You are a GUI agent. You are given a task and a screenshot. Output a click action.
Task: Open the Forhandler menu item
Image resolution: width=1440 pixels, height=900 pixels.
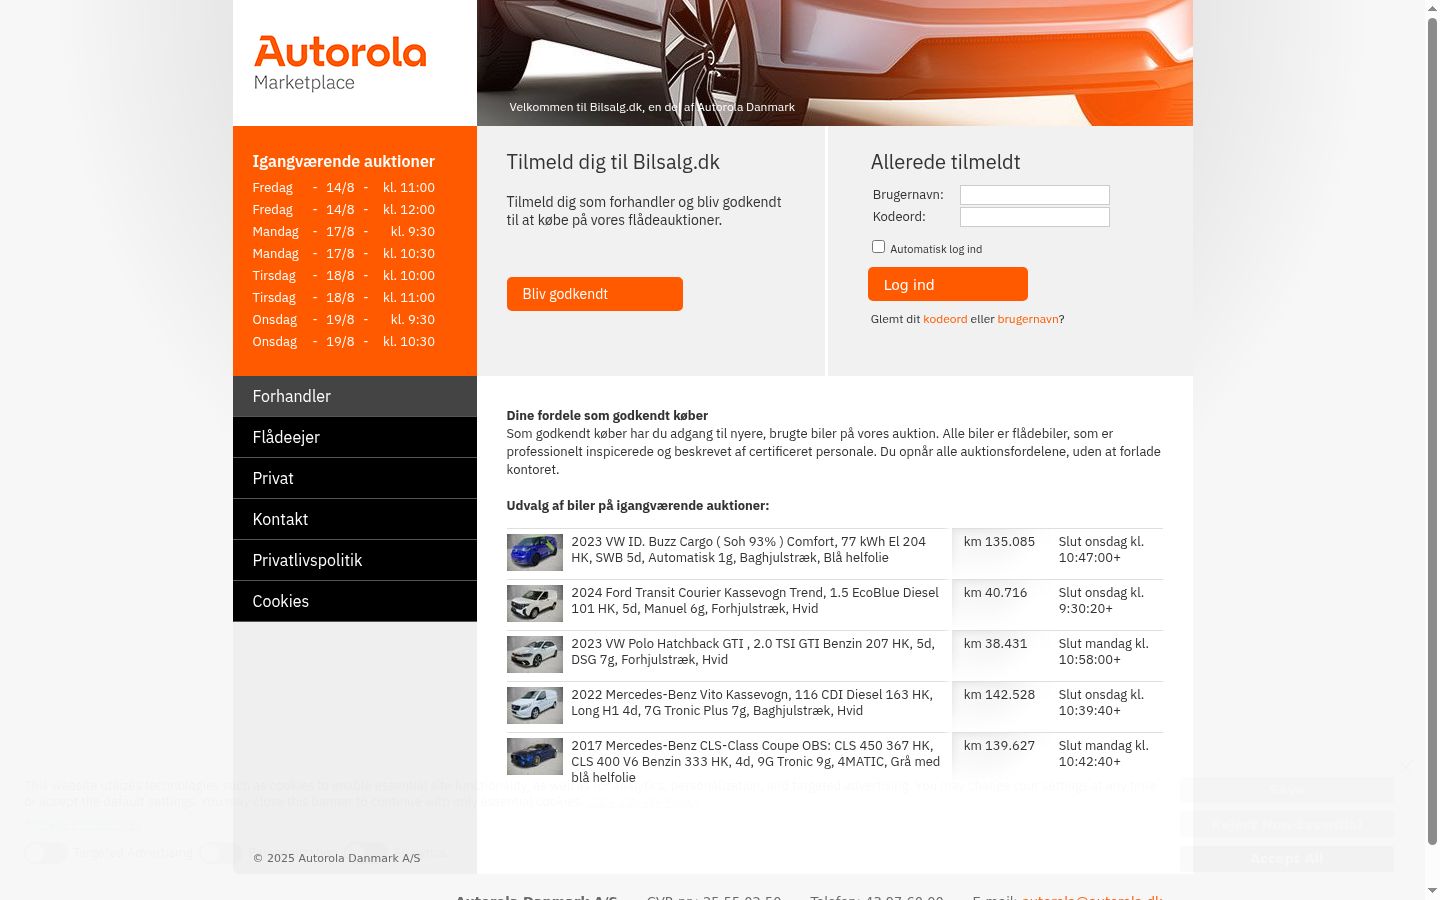tap(355, 396)
